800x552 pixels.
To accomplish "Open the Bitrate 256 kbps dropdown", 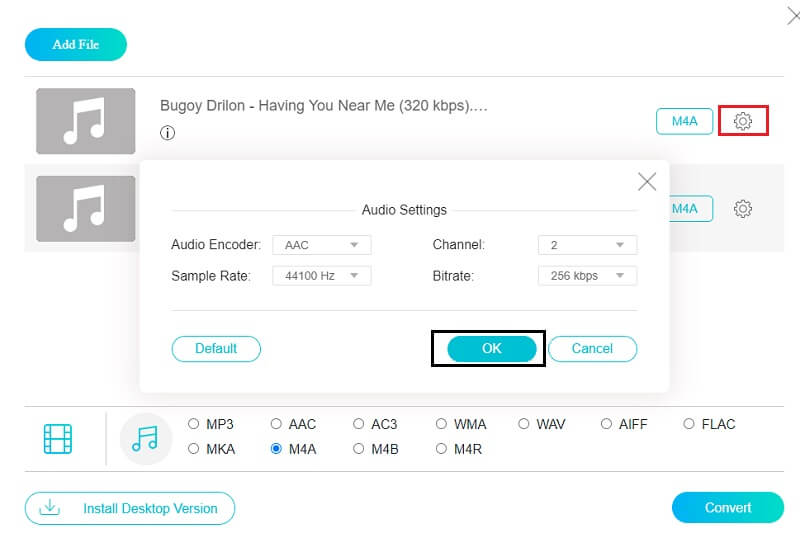I will tap(587, 275).
